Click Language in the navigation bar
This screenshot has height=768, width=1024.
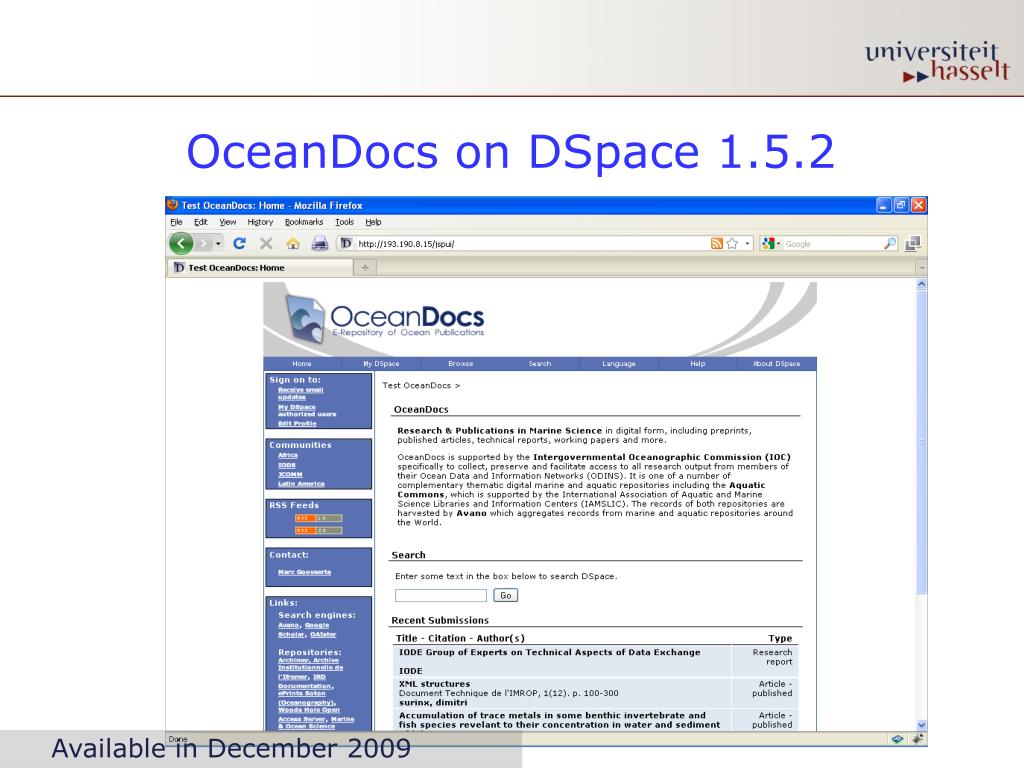(x=618, y=364)
